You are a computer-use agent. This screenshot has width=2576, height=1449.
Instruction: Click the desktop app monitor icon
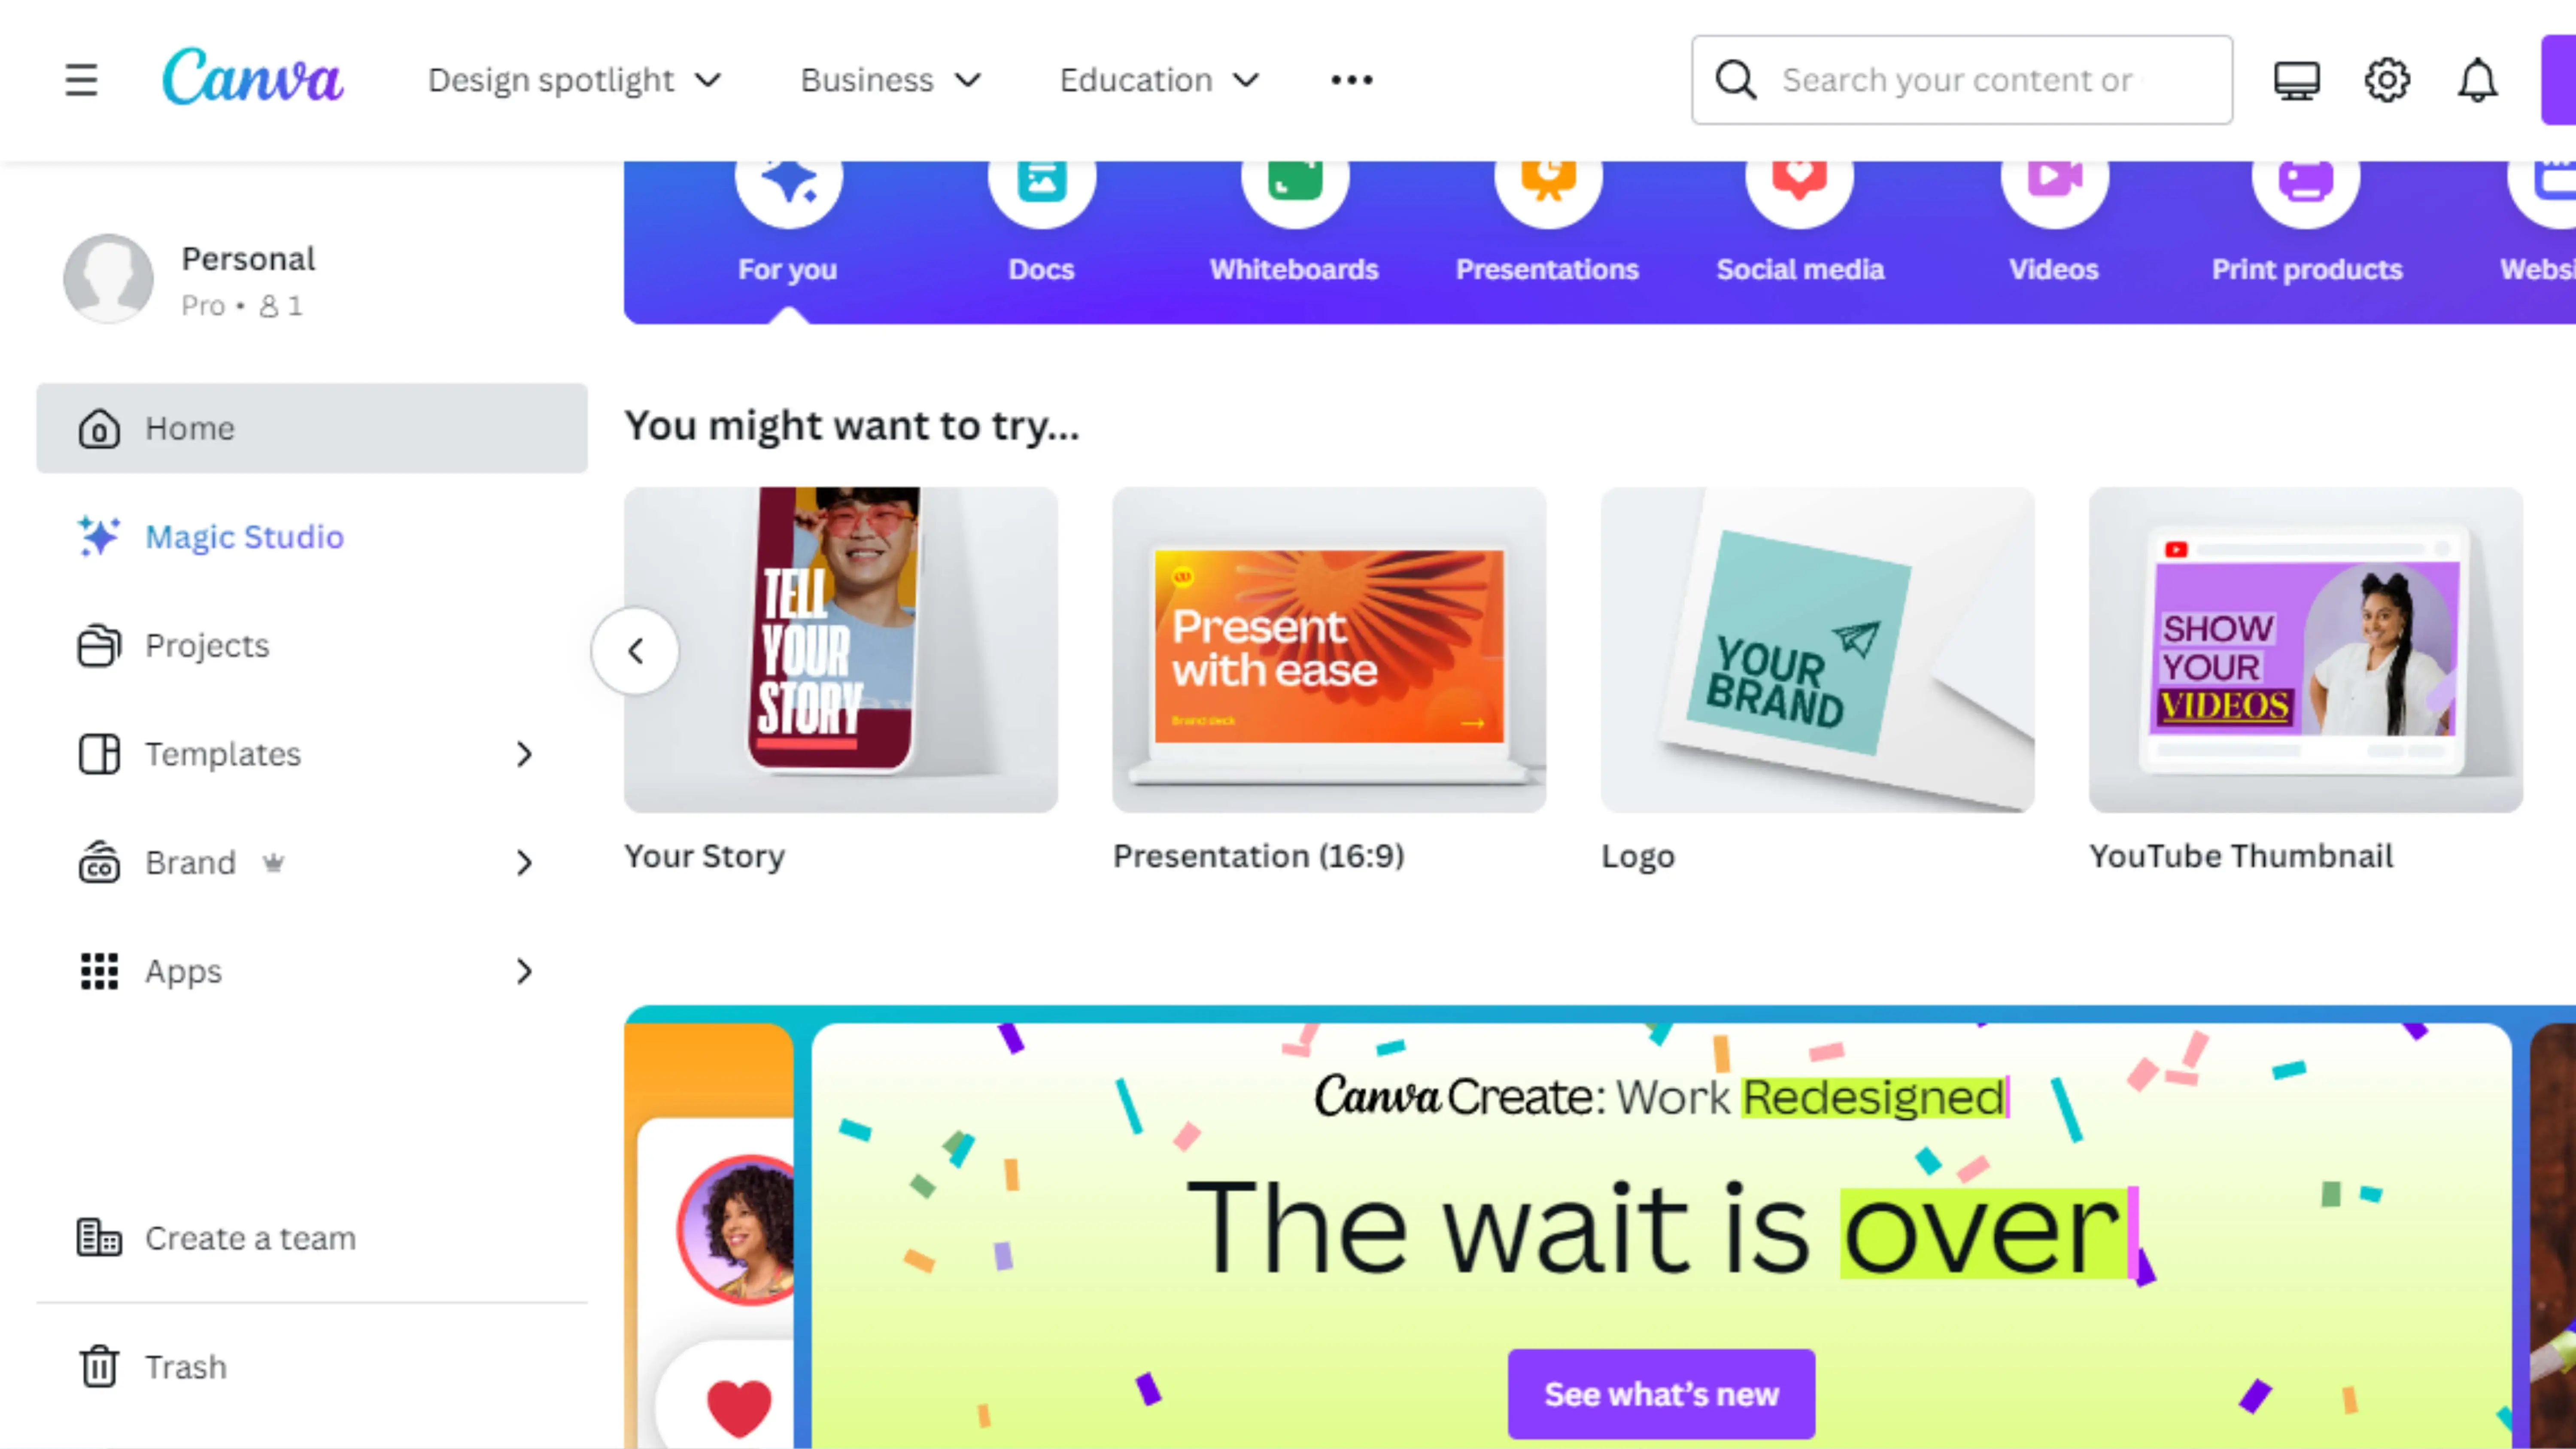pyautogui.click(x=2297, y=80)
